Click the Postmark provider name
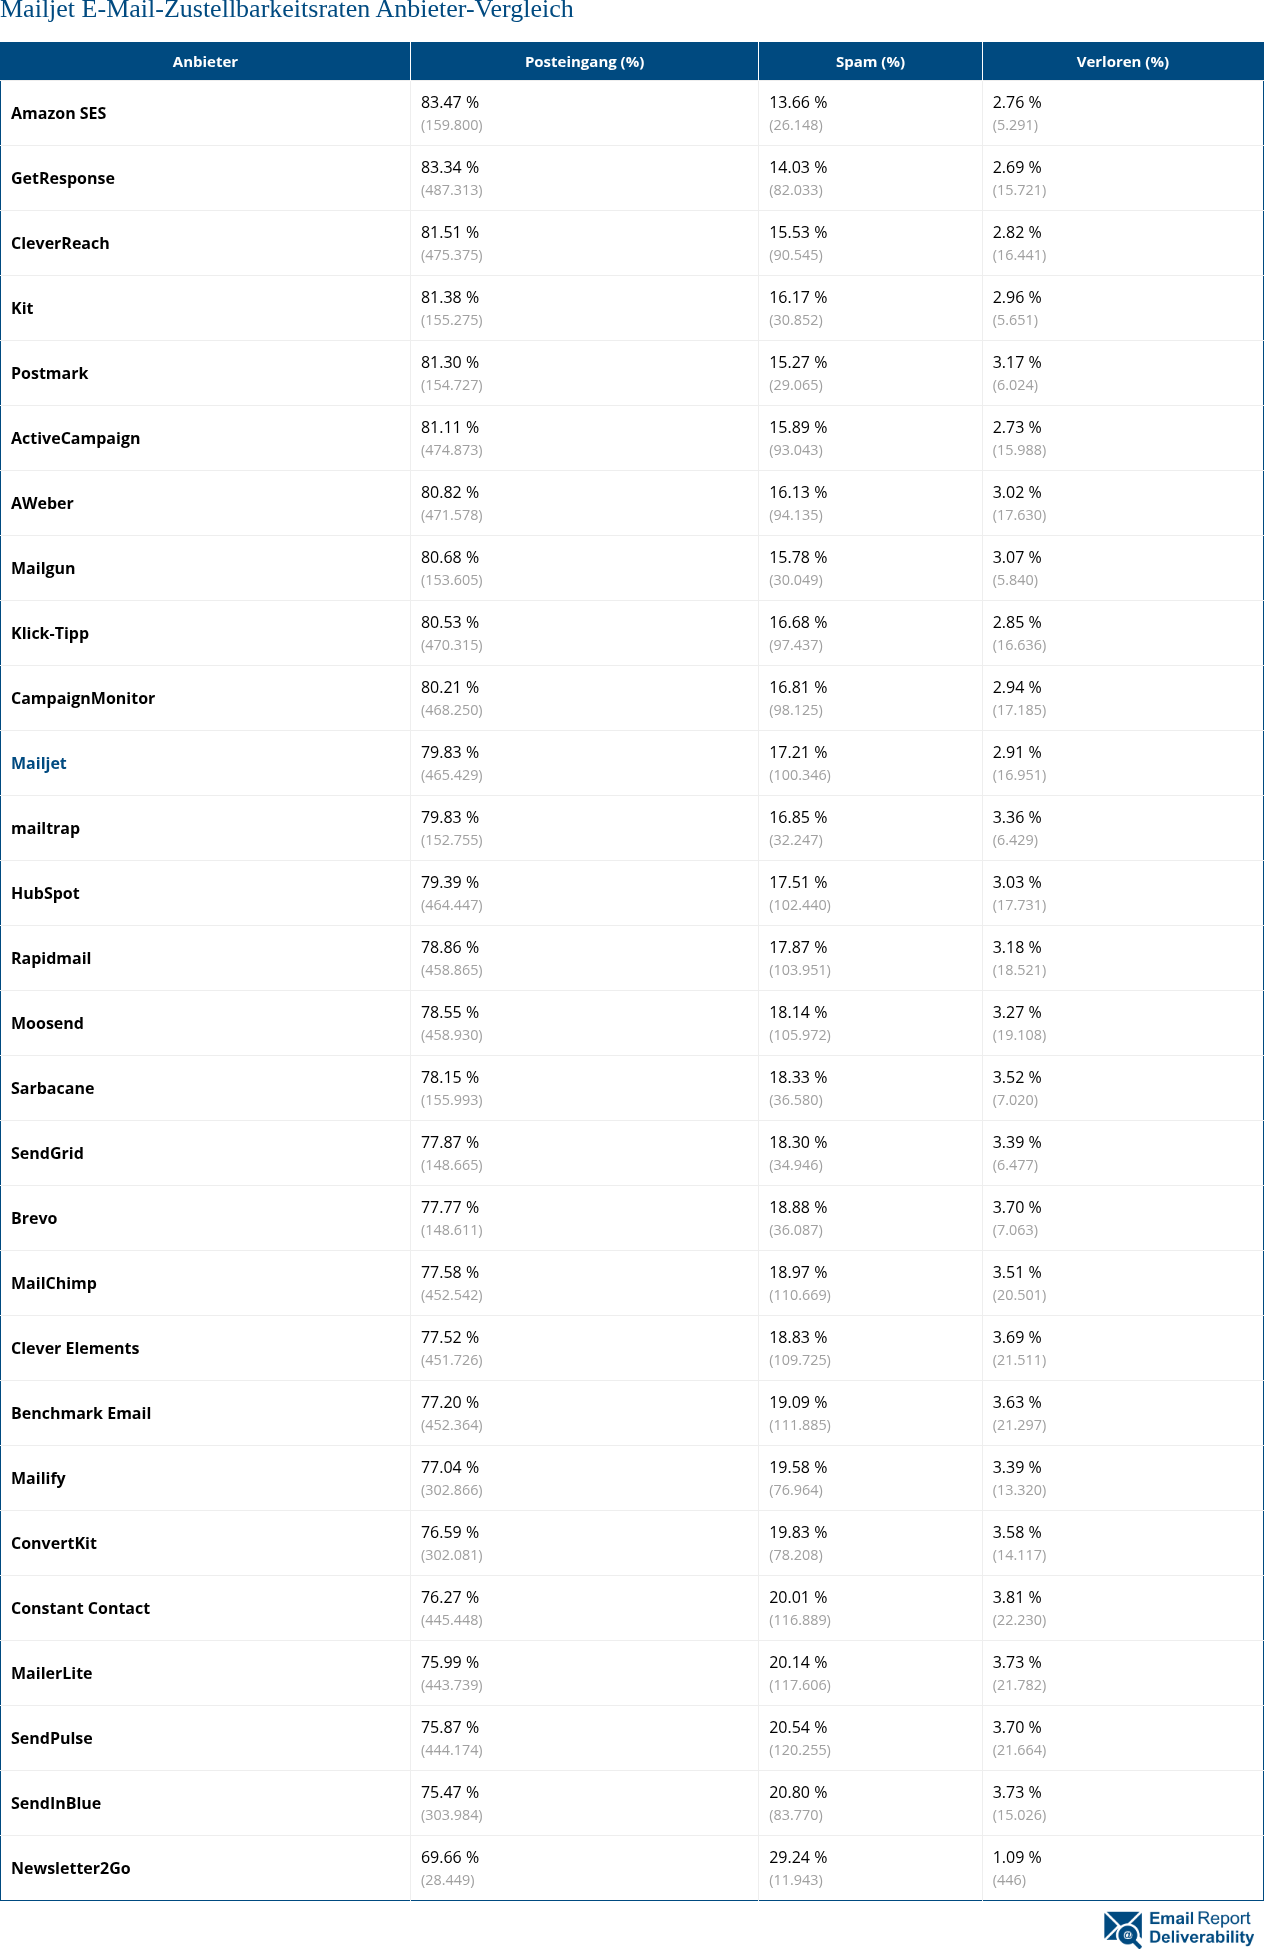1264x1949 pixels. point(50,373)
